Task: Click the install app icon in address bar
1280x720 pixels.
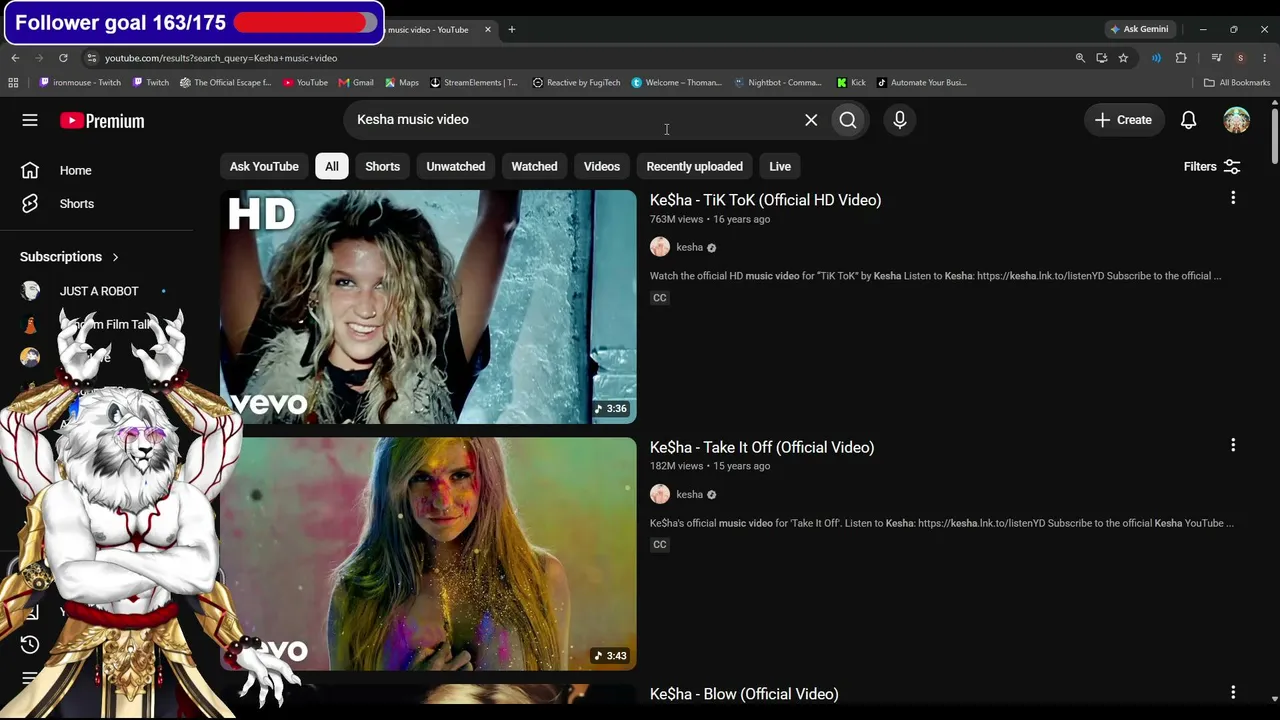Action: click(1101, 58)
